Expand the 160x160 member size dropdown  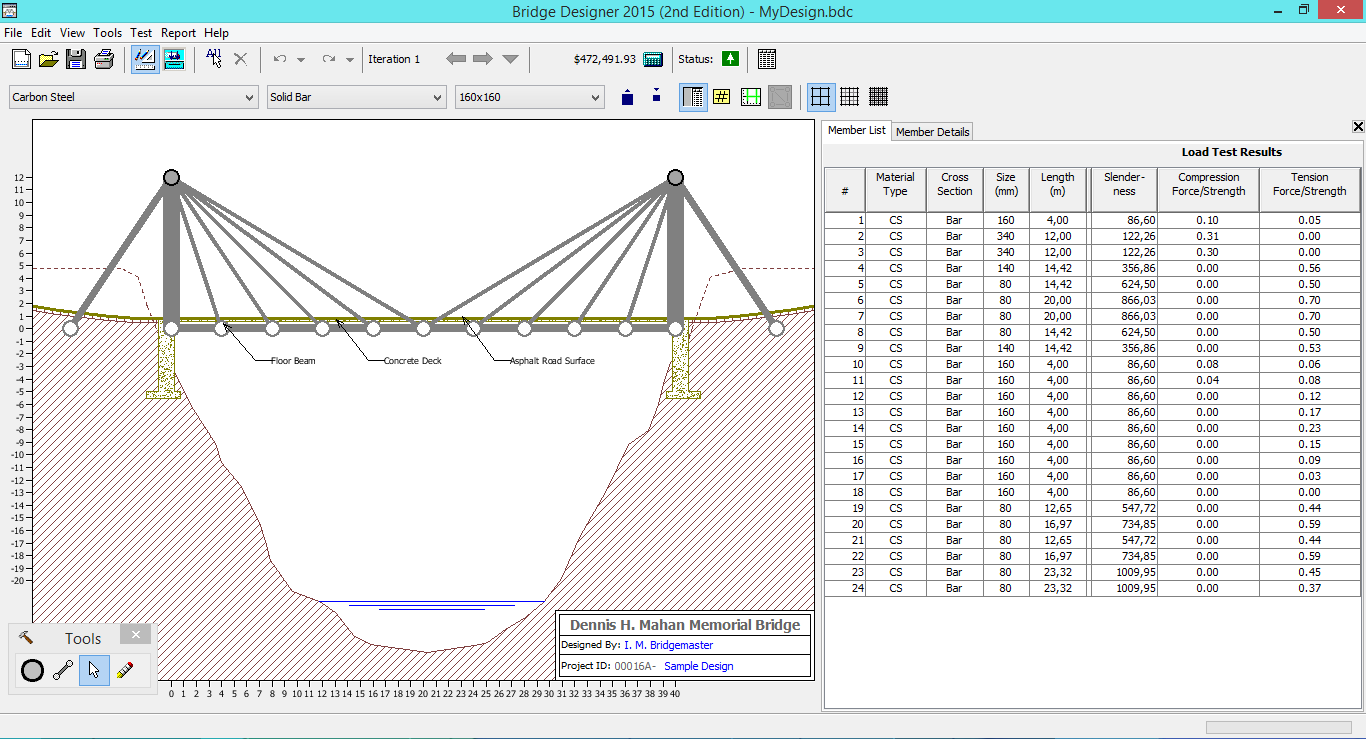click(x=594, y=96)
